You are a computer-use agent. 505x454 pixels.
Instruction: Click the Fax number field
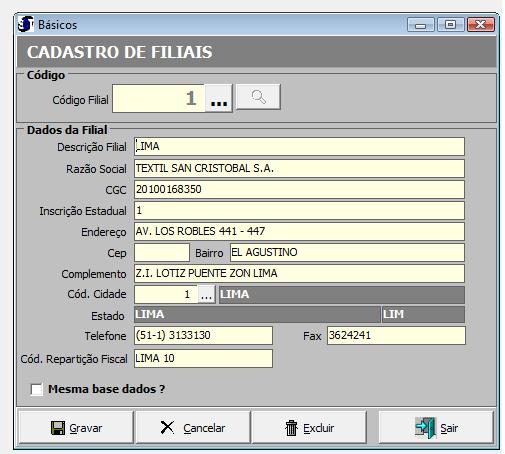[x=396, y=335]
